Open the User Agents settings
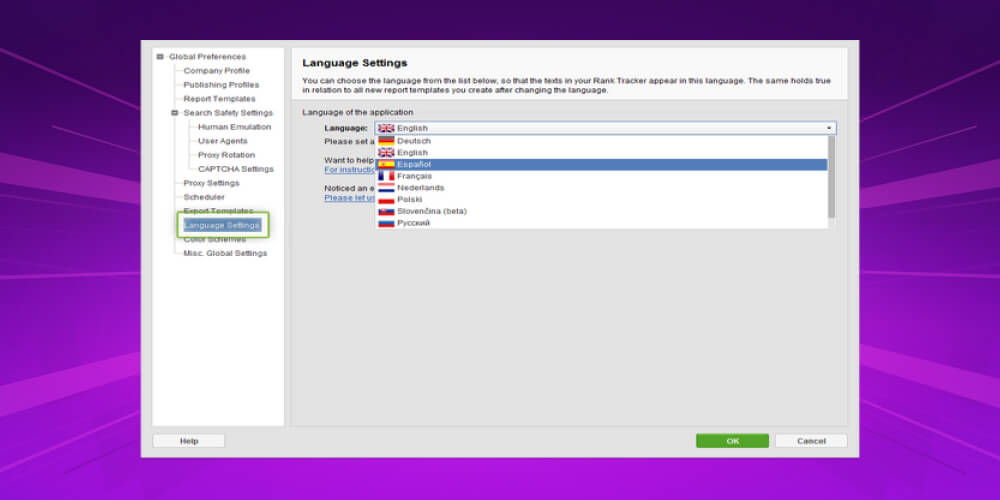Screen dimensions: 1000x500 click(223, 141)
